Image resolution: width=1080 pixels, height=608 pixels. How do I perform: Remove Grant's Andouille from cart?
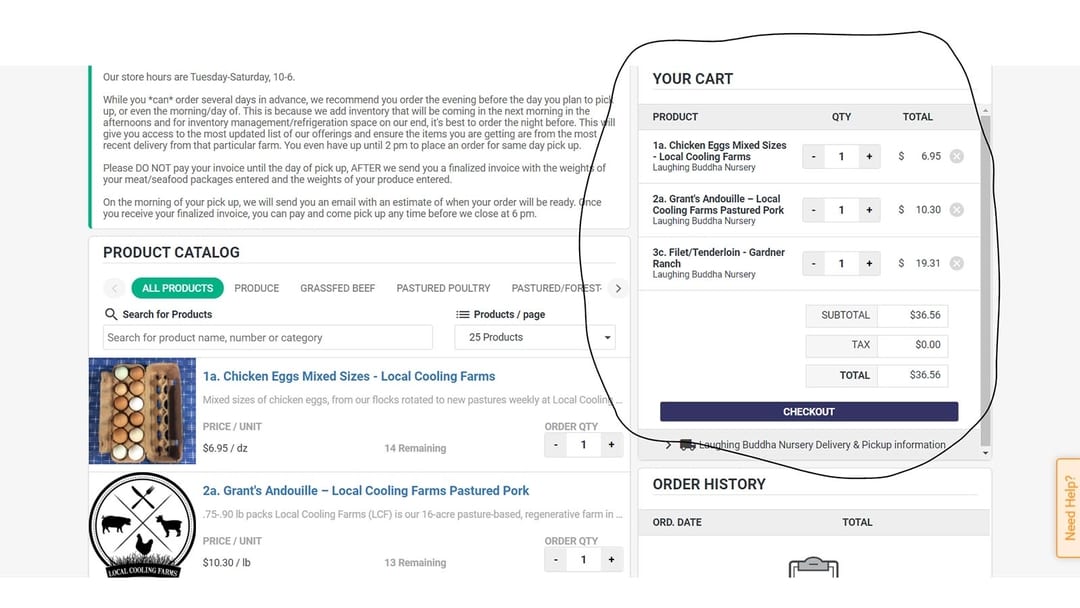click(x=957, y=210)
